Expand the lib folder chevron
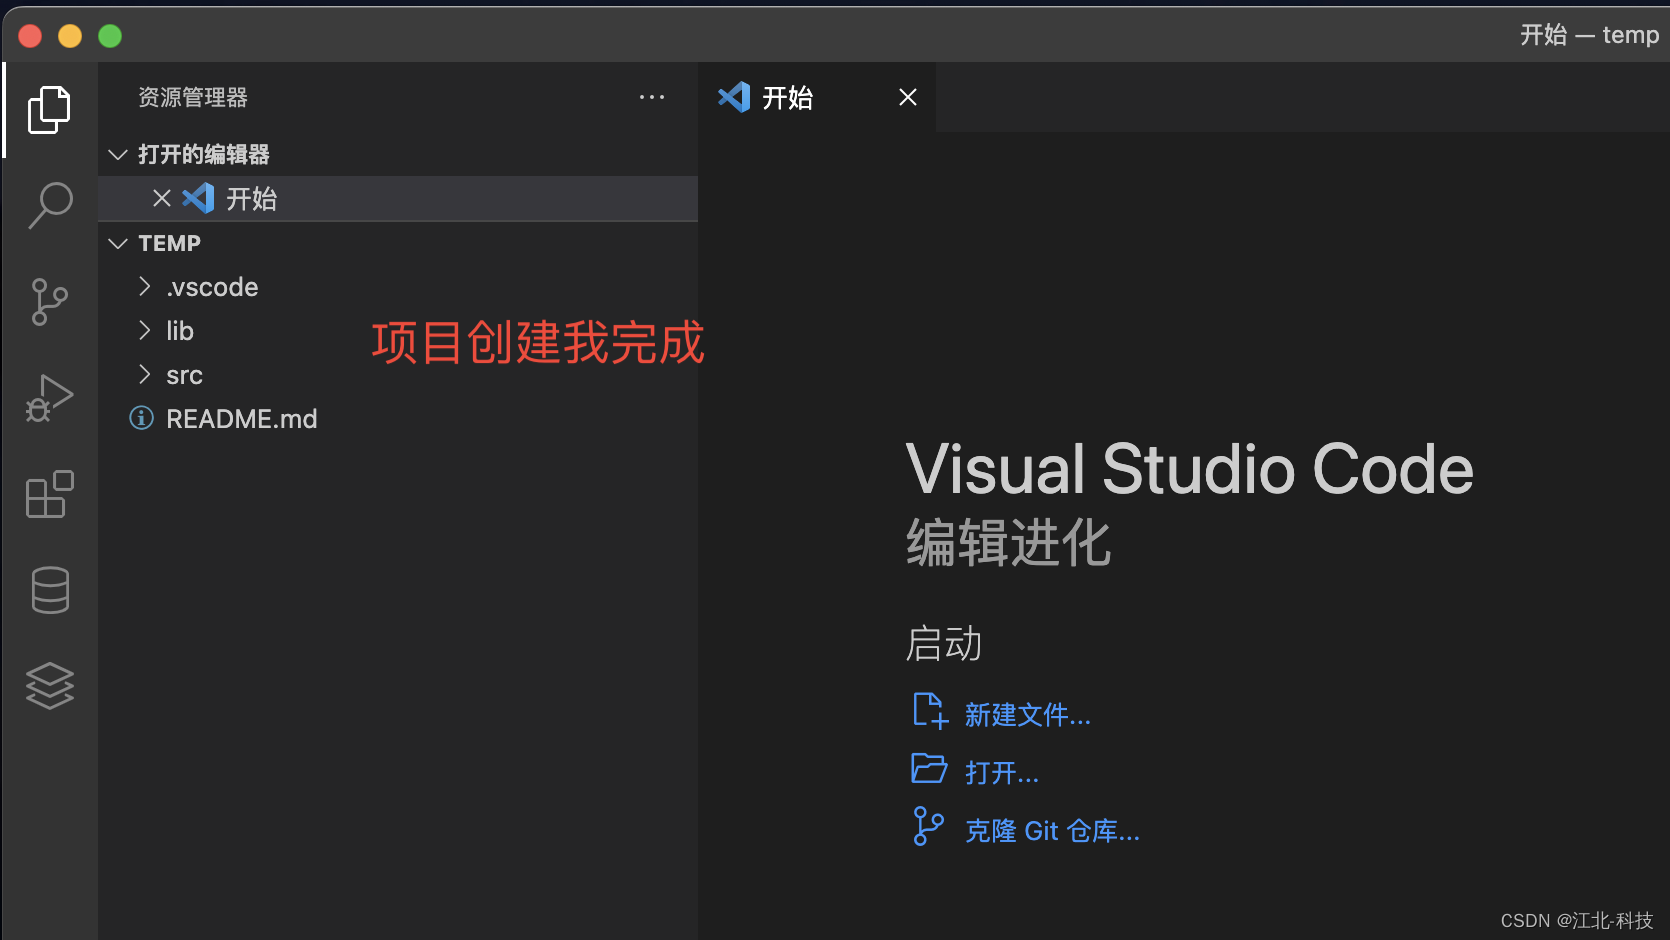 145,331
